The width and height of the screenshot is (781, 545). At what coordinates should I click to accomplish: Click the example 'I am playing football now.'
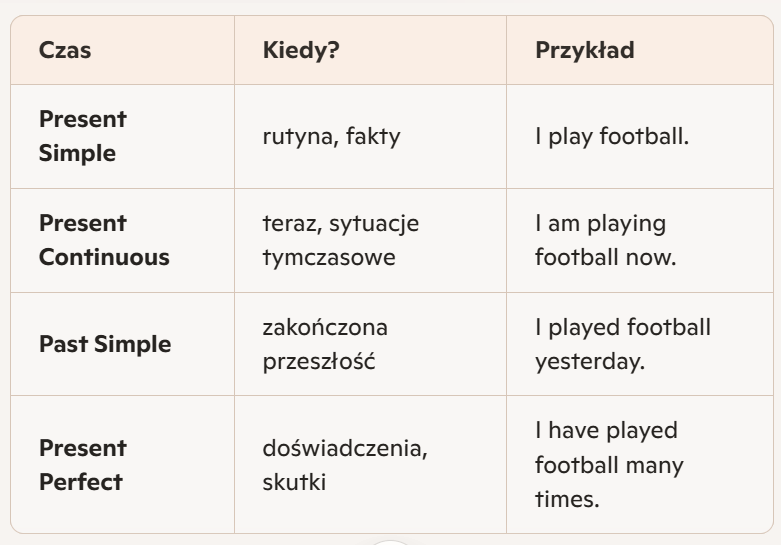pos(606,240)
